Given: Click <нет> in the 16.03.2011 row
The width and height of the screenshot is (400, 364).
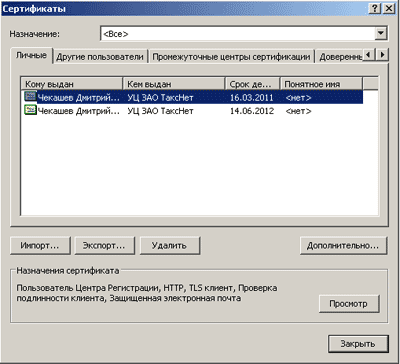Looking at the screenshot, I should pyautogui.click(x=299, y=98).
